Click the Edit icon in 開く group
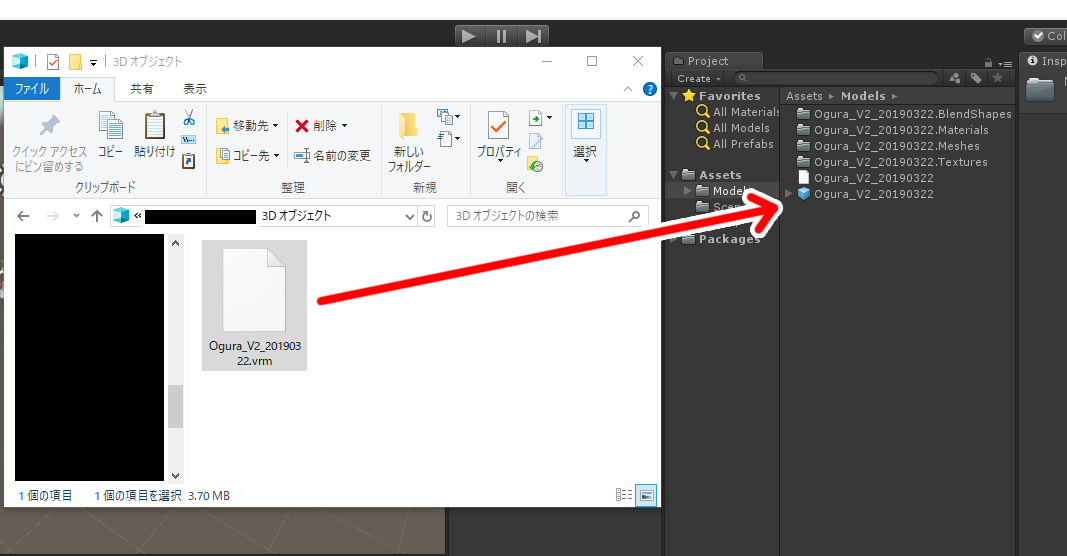This screenshot has height=556, width=1067. click(536, 141)
